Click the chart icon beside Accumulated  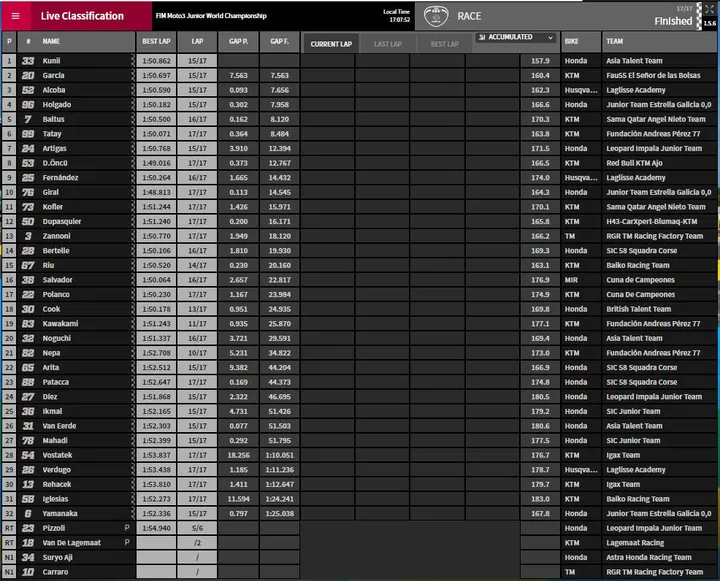(x=482, y=37)
